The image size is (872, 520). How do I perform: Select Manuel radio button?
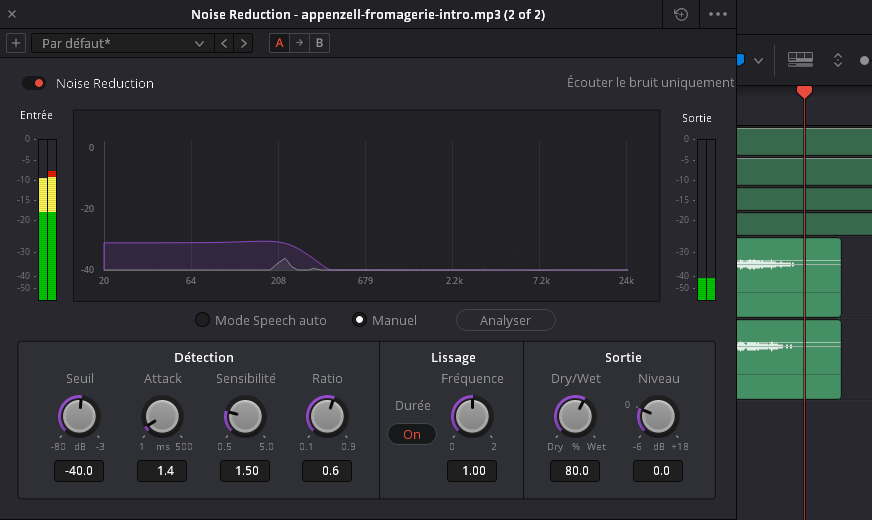pos(359,320)
